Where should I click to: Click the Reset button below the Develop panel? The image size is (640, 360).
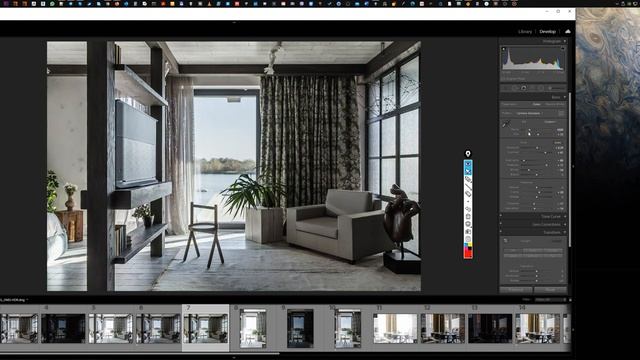click(x=551, y=290)
